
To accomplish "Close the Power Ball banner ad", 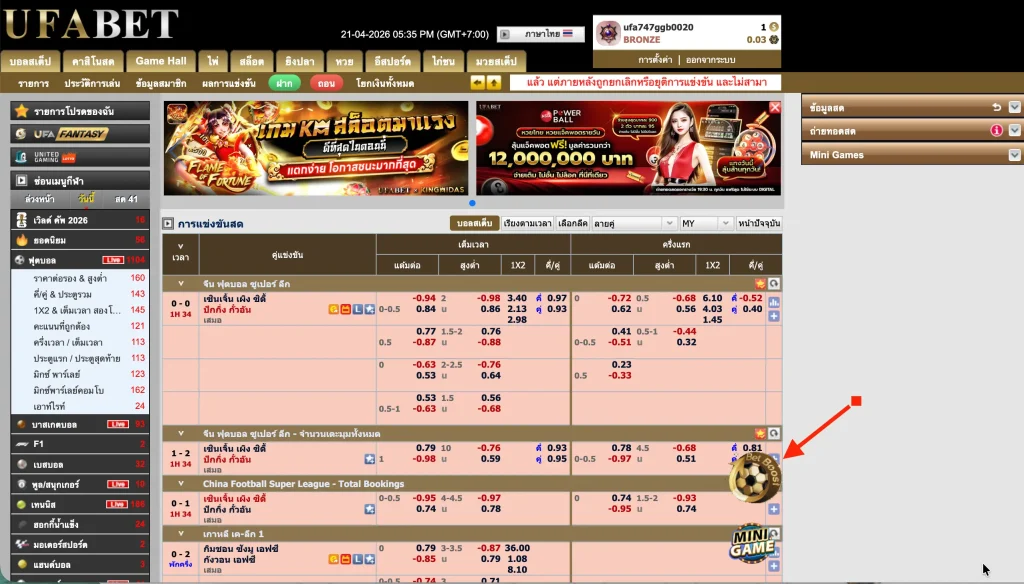I will pyautogui.click(x=775, y=108).
